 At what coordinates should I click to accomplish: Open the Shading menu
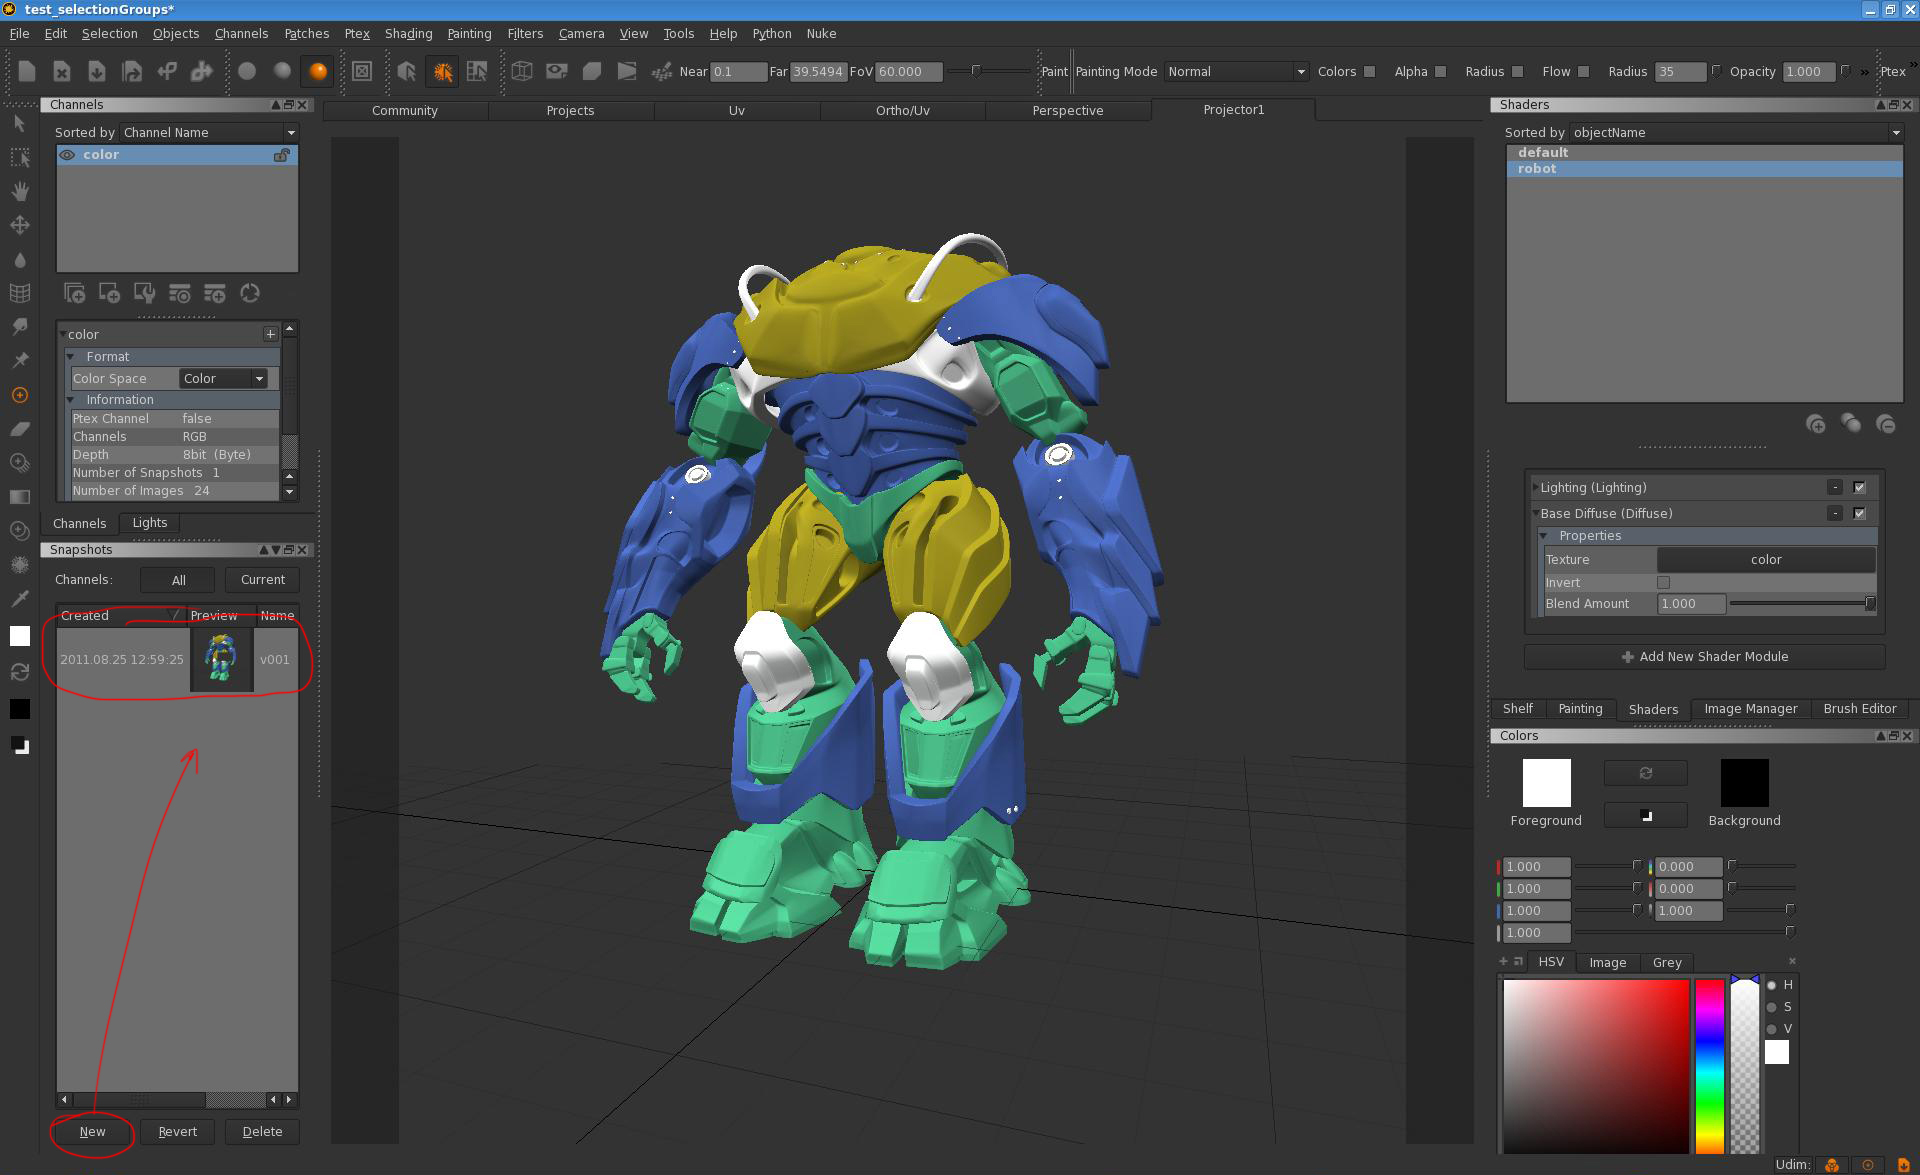408,33
